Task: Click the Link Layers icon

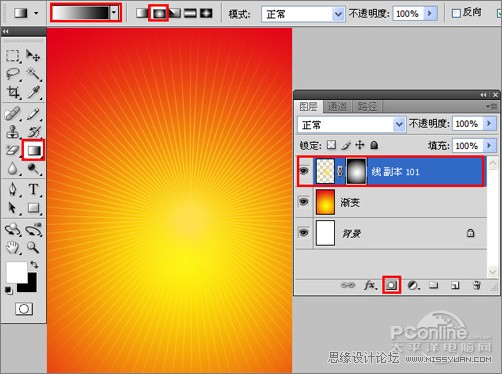Action: (x=347, y=285)
